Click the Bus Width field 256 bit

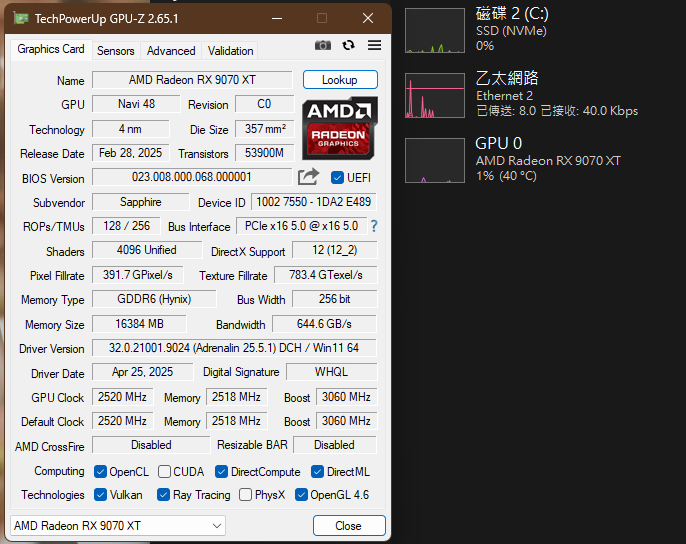tap(334, 299)
